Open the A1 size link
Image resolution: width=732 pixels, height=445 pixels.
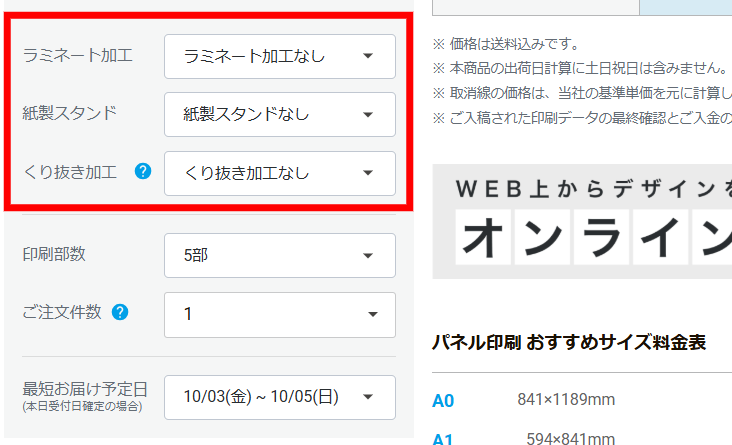tap(443, 438)
